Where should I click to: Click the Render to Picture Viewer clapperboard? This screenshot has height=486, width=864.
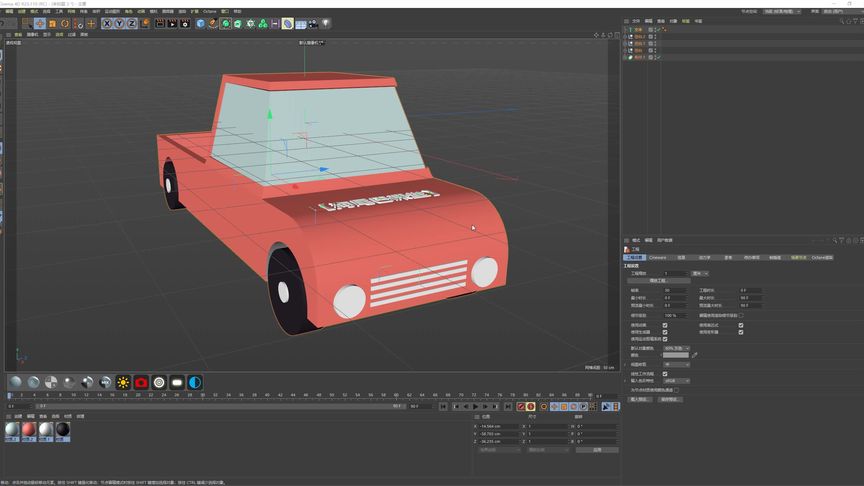[172, 23]
